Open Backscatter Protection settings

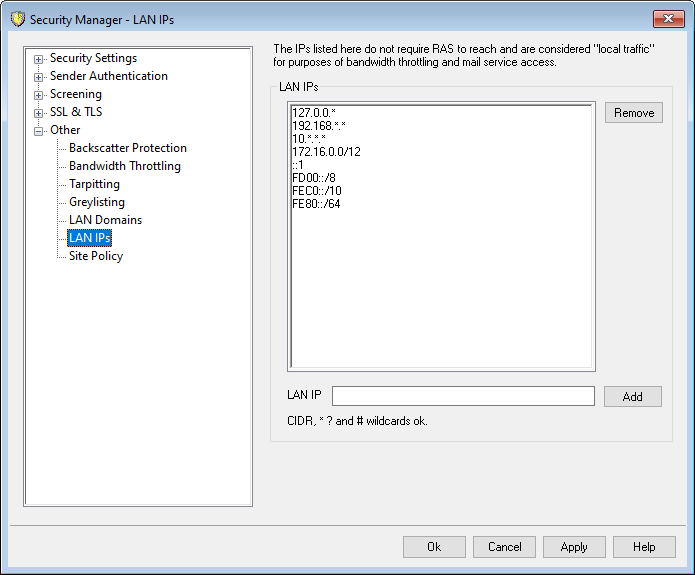[127, 148]
